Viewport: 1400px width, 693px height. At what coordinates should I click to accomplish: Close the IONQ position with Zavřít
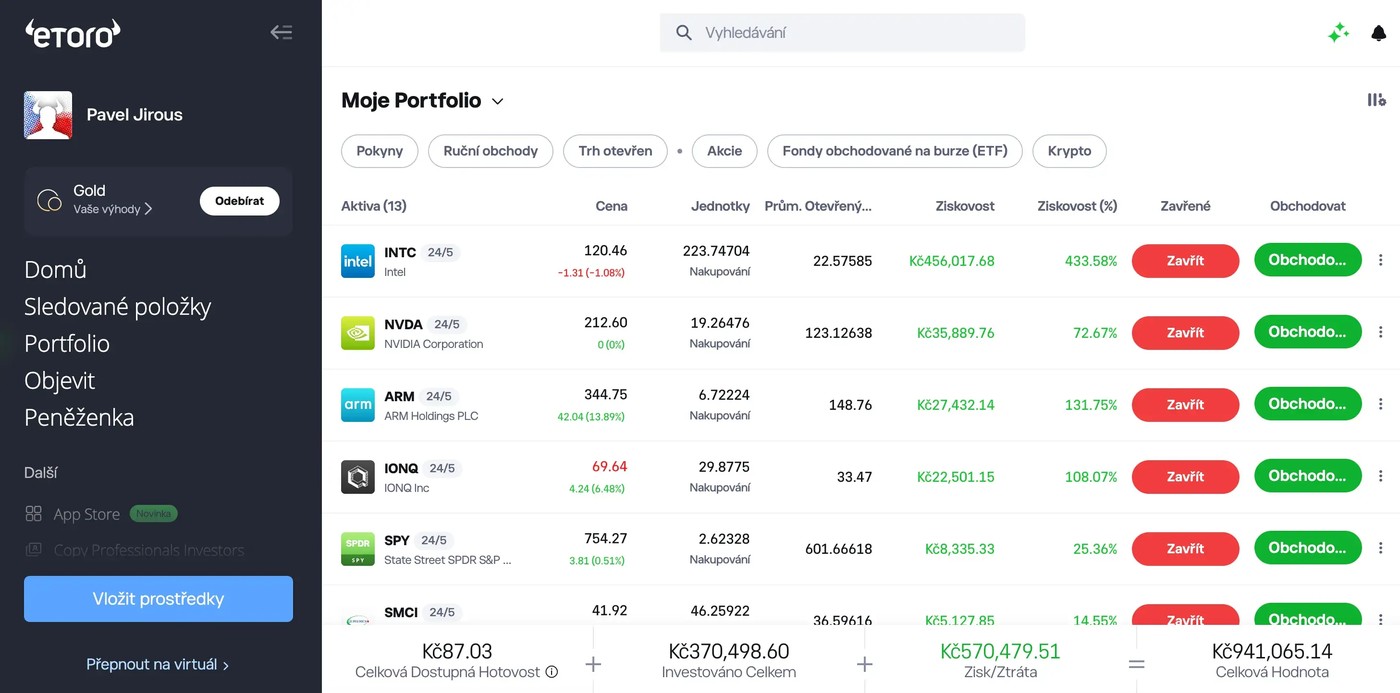click(1185, 477)
